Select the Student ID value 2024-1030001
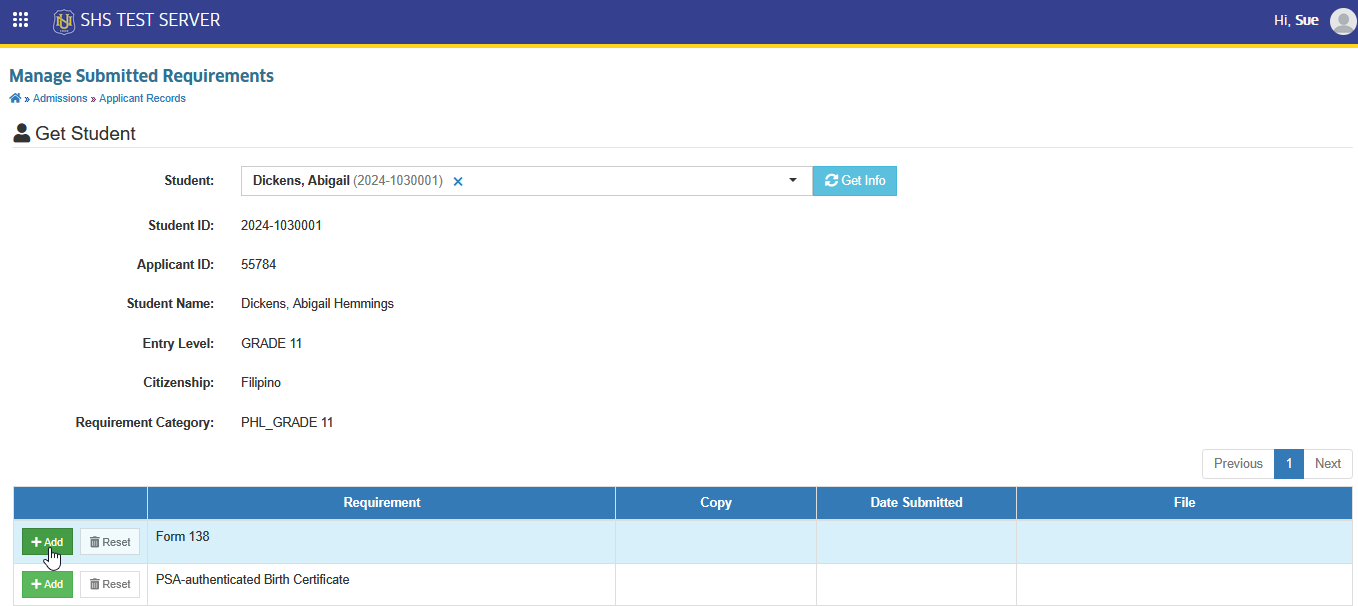Viewport: 1358px width, 606px height. (281, 226)
